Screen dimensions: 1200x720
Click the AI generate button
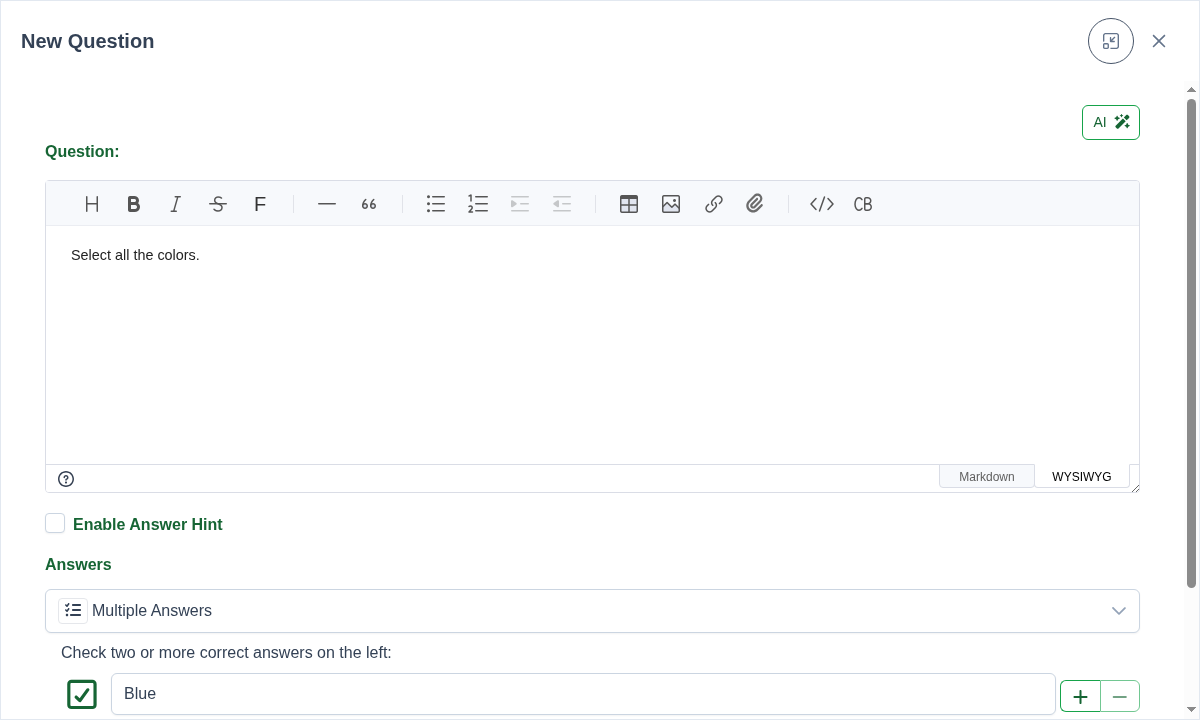(1111, 122)
